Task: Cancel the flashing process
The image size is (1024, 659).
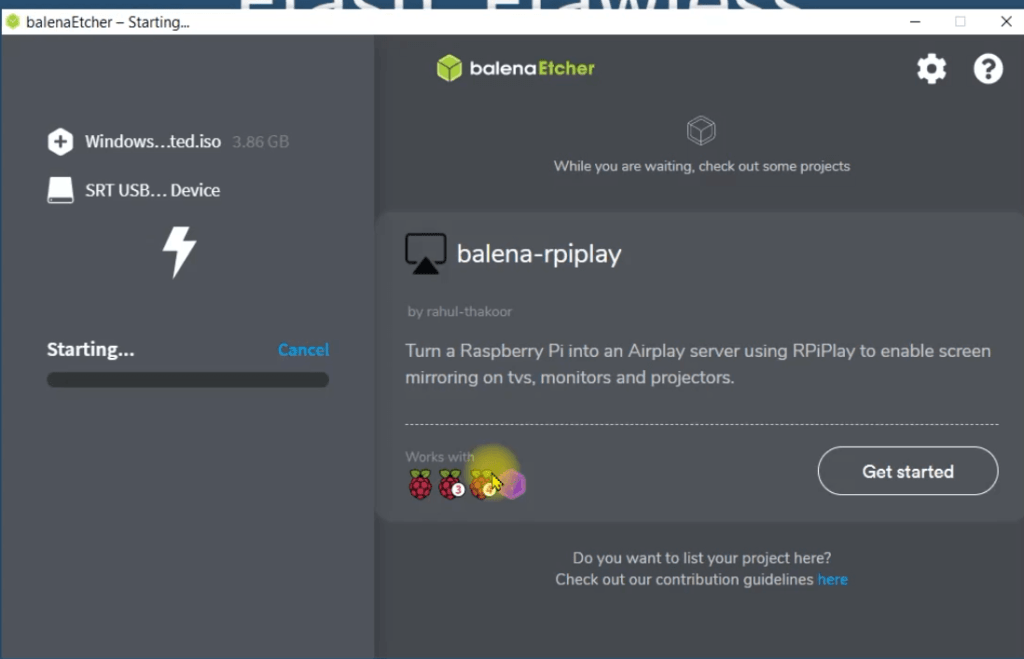Action: click(304, 350)
